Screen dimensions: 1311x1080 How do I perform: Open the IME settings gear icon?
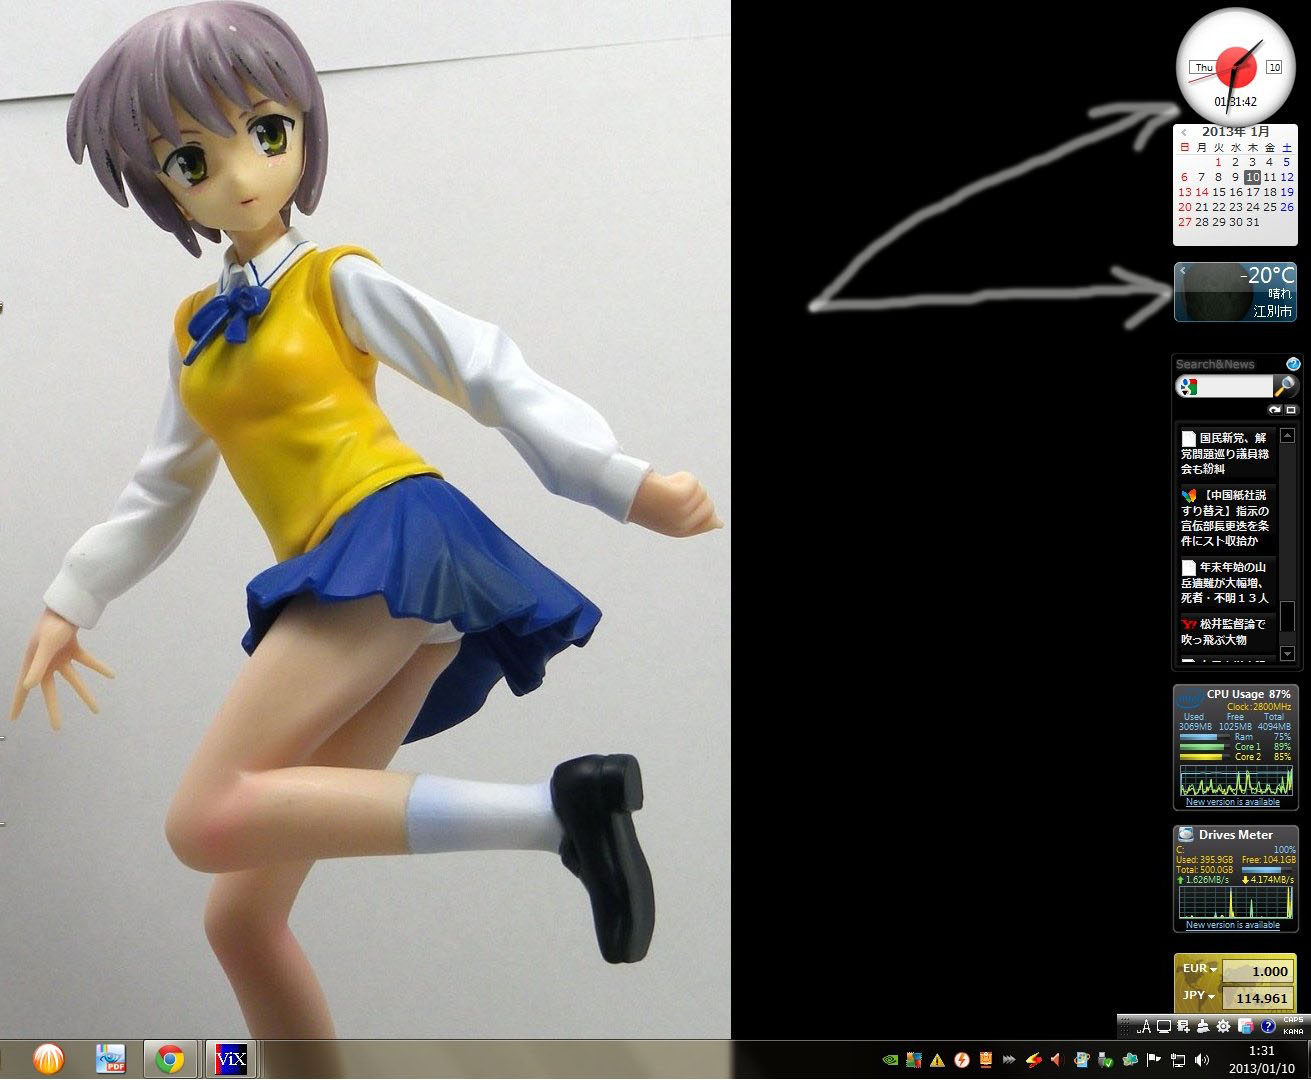coord(1223,1026)
